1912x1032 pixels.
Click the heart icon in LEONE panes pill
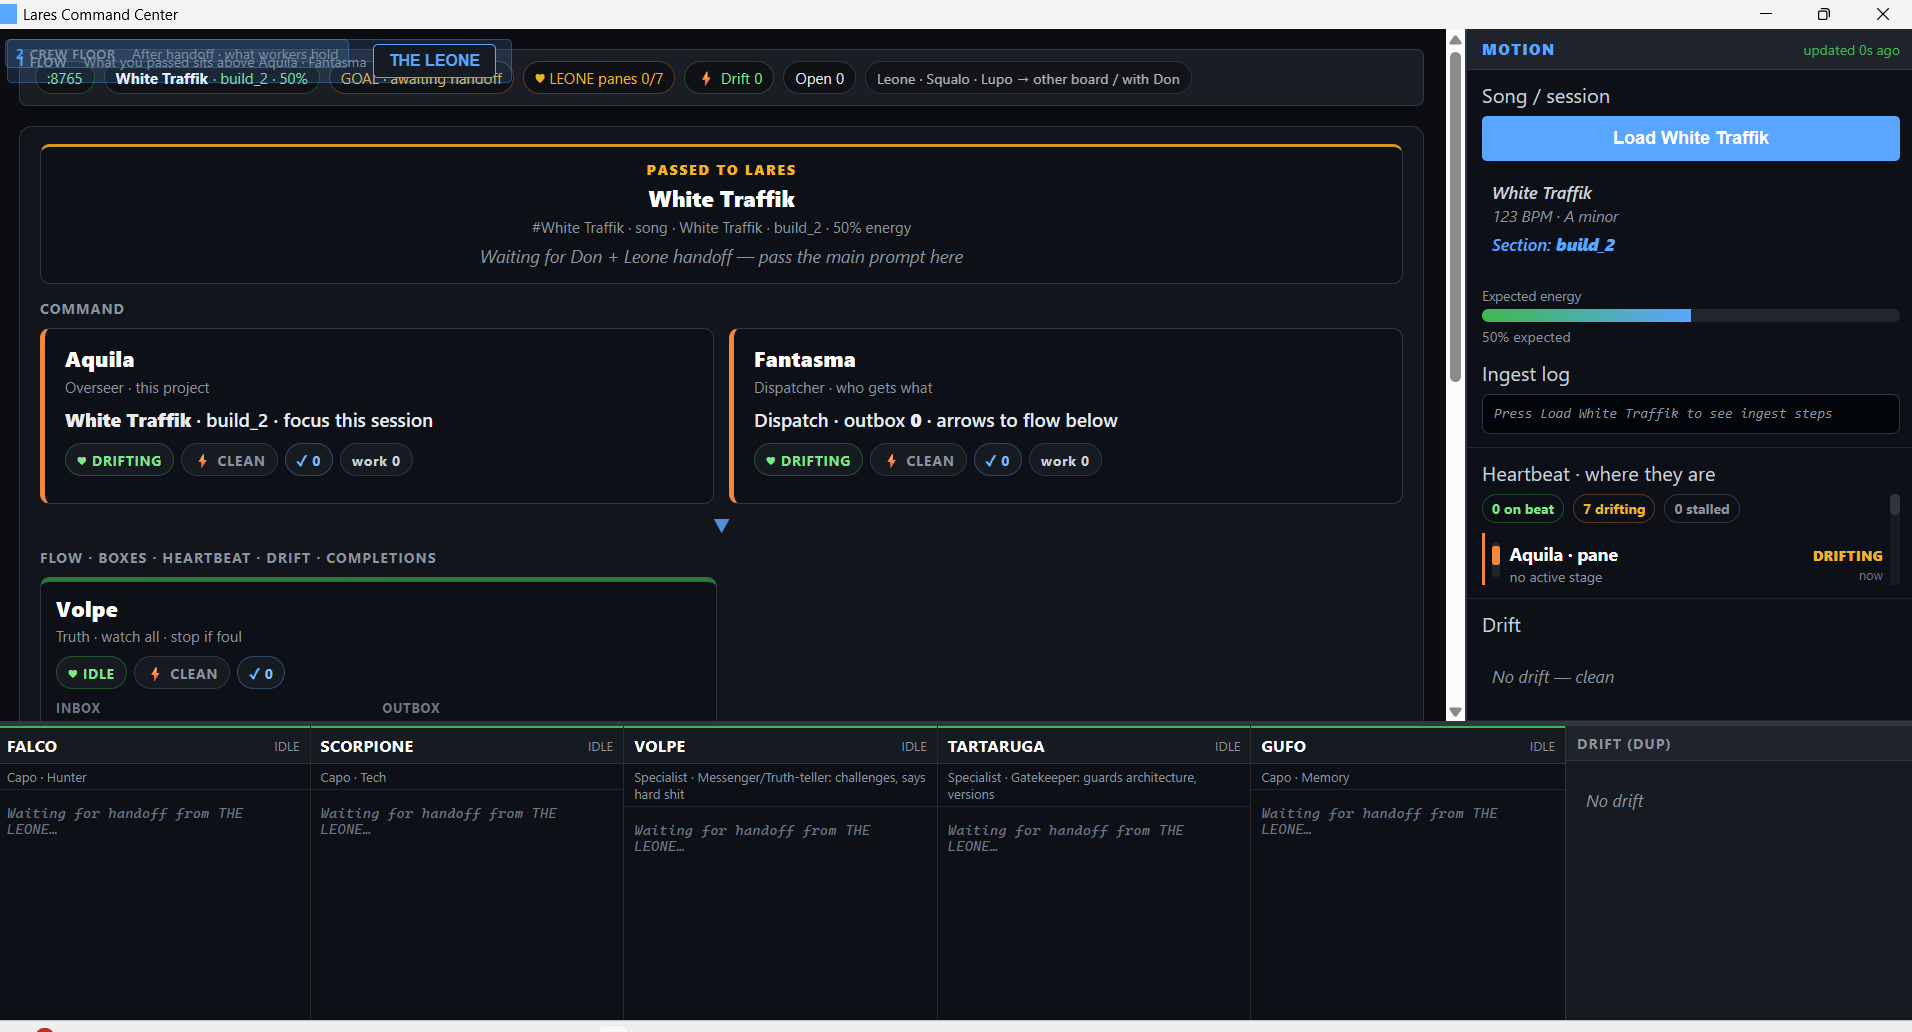pos(540,79)
